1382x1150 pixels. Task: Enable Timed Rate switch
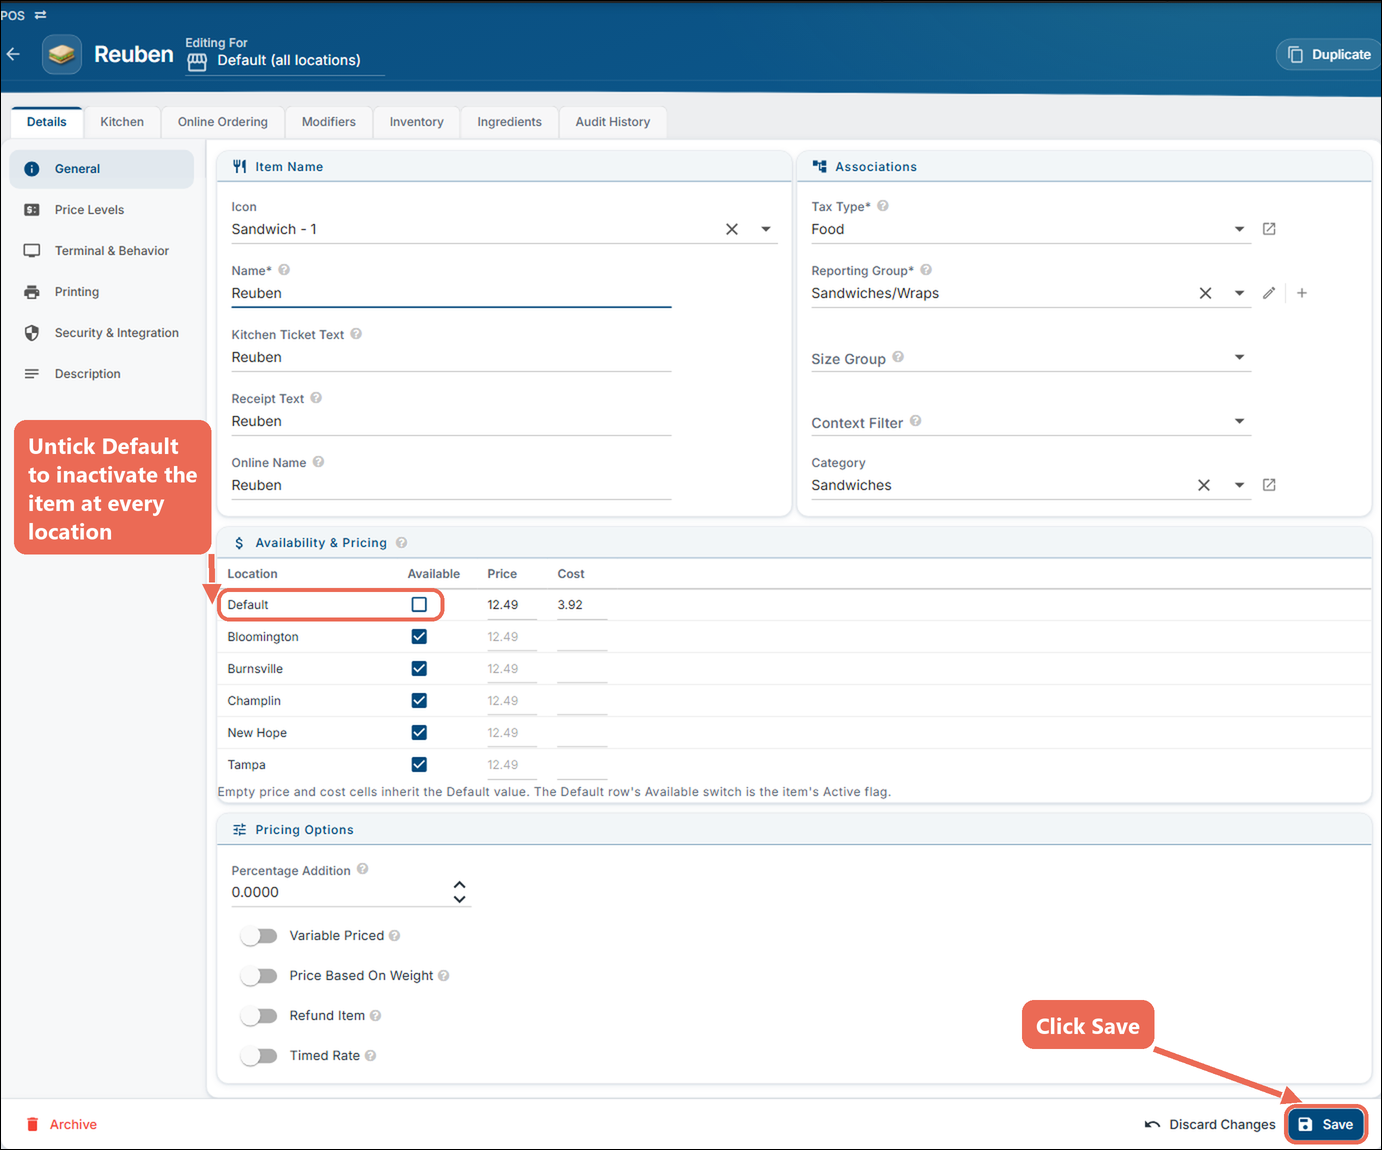pyautogui.click(x=259, y=1056)
